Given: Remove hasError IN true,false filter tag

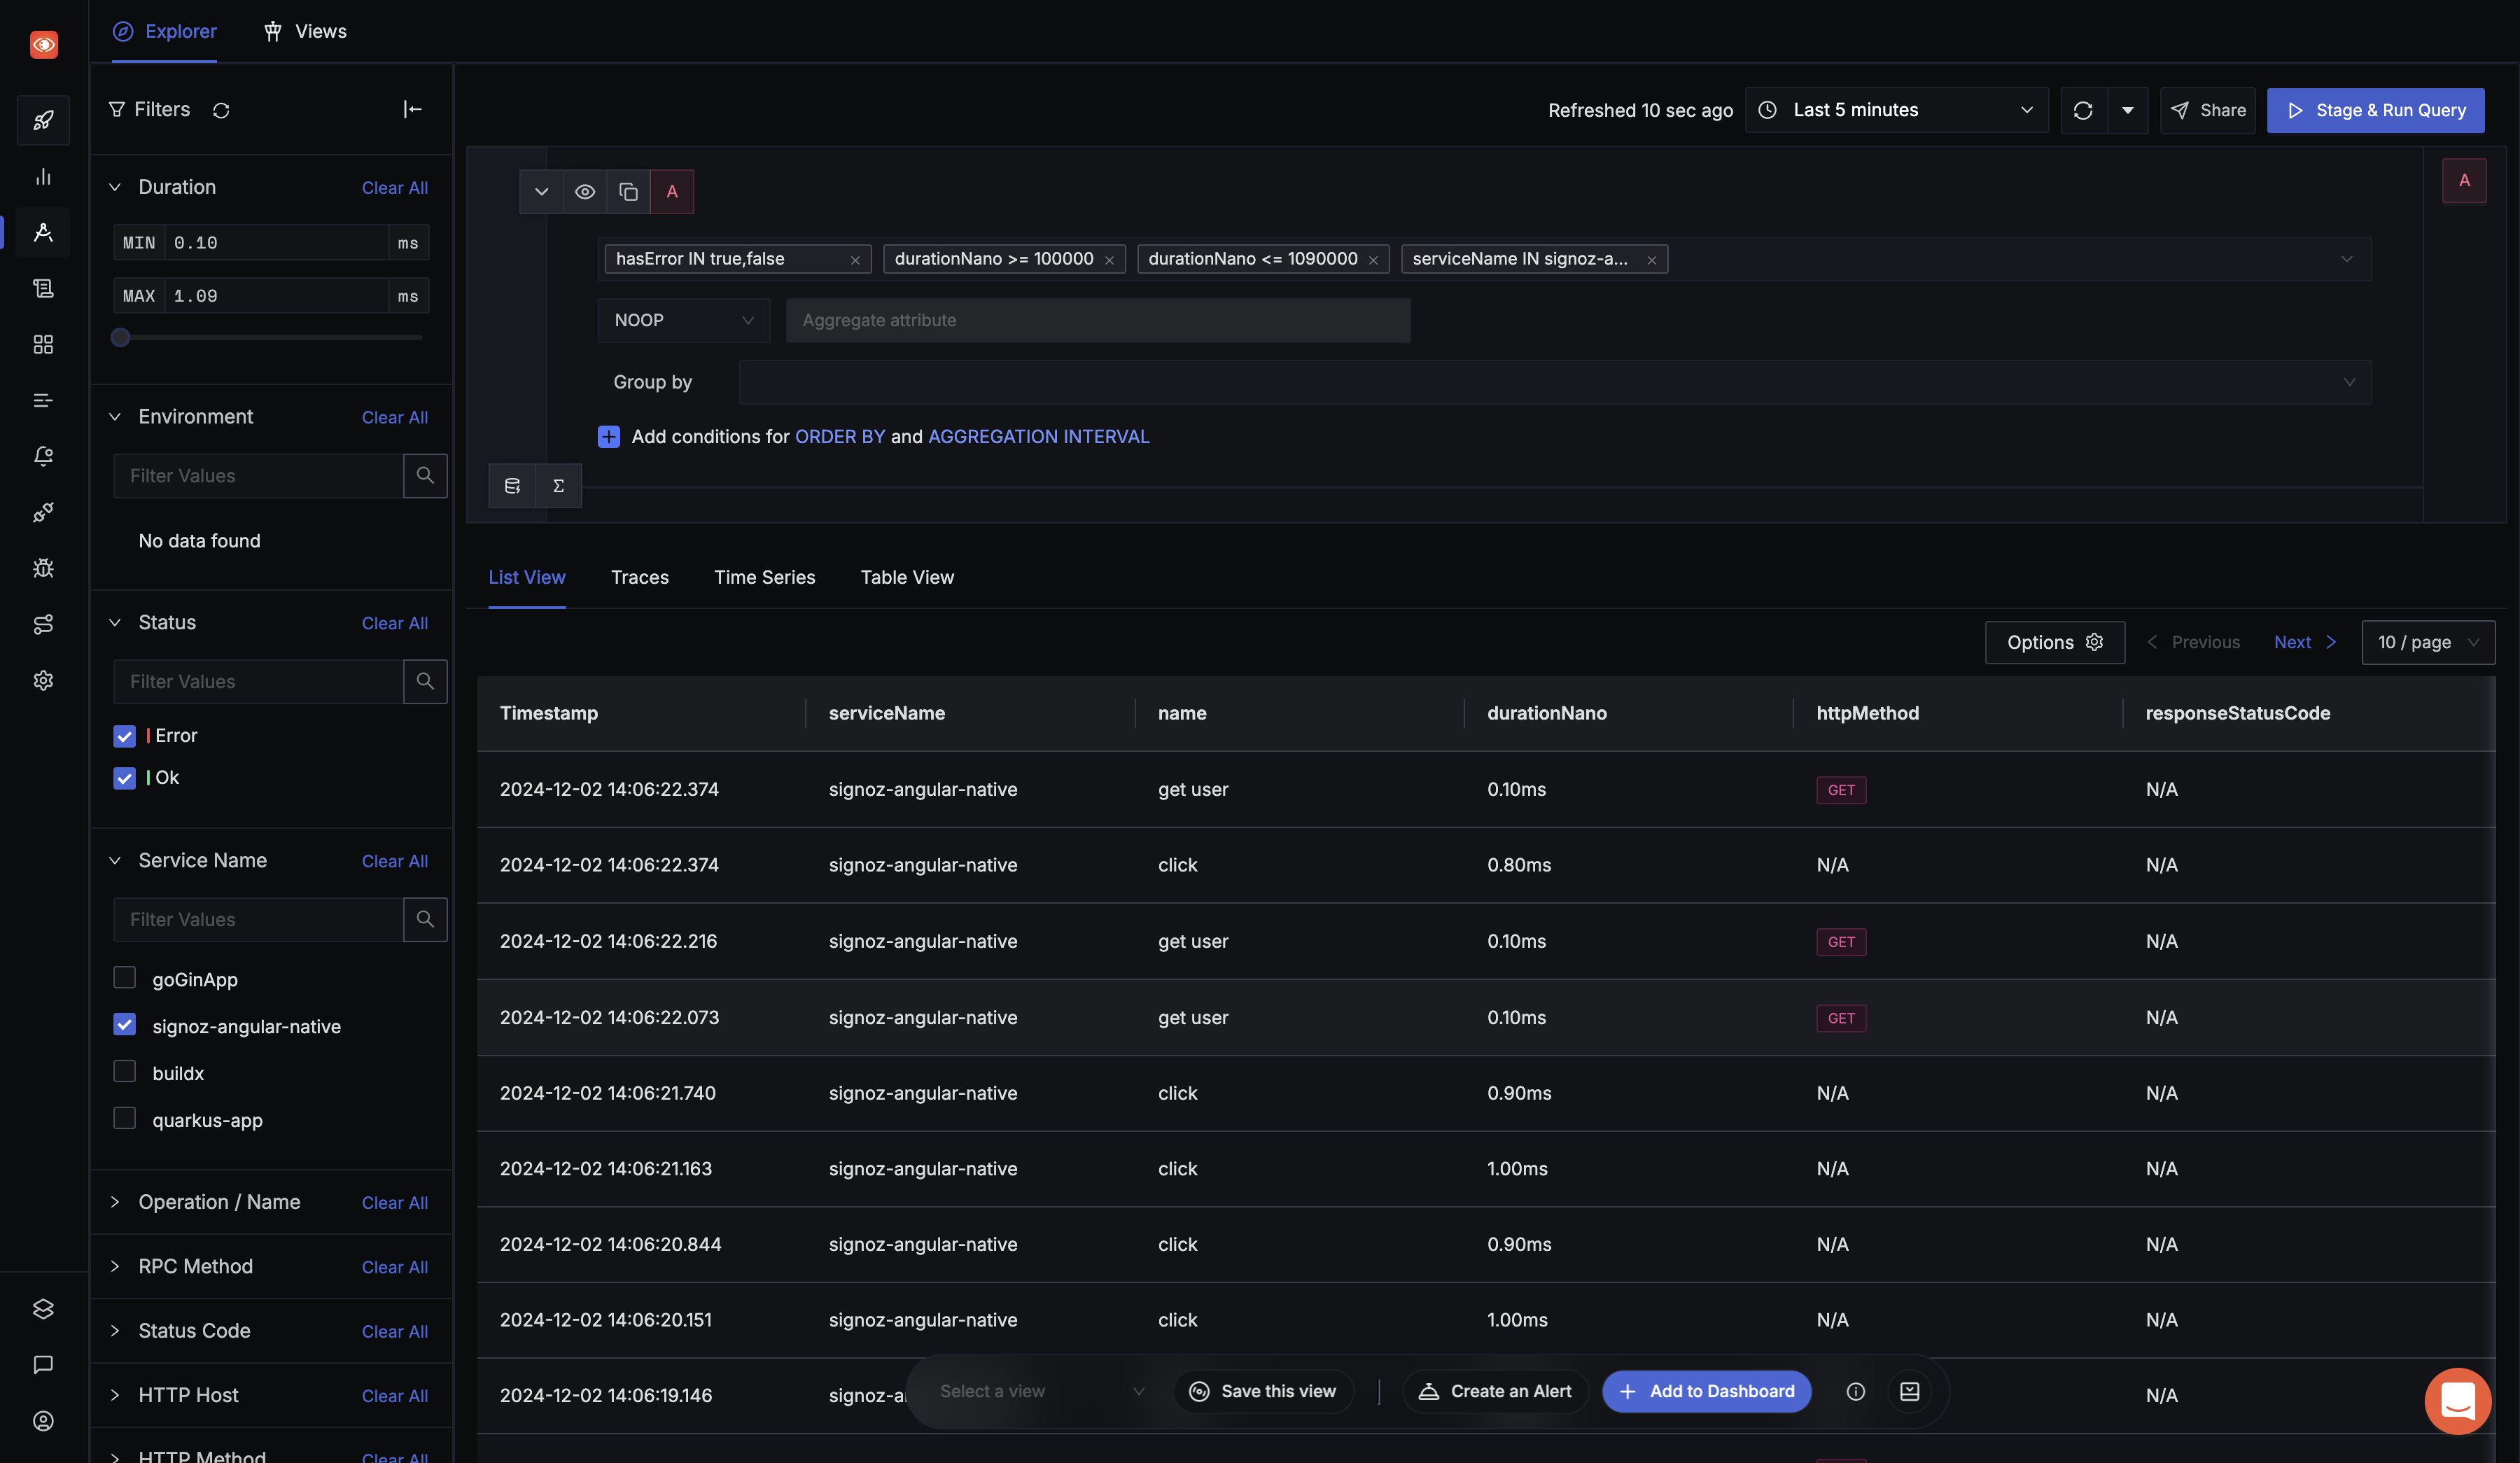Looking at the screenshot, I should coord(855,260).
